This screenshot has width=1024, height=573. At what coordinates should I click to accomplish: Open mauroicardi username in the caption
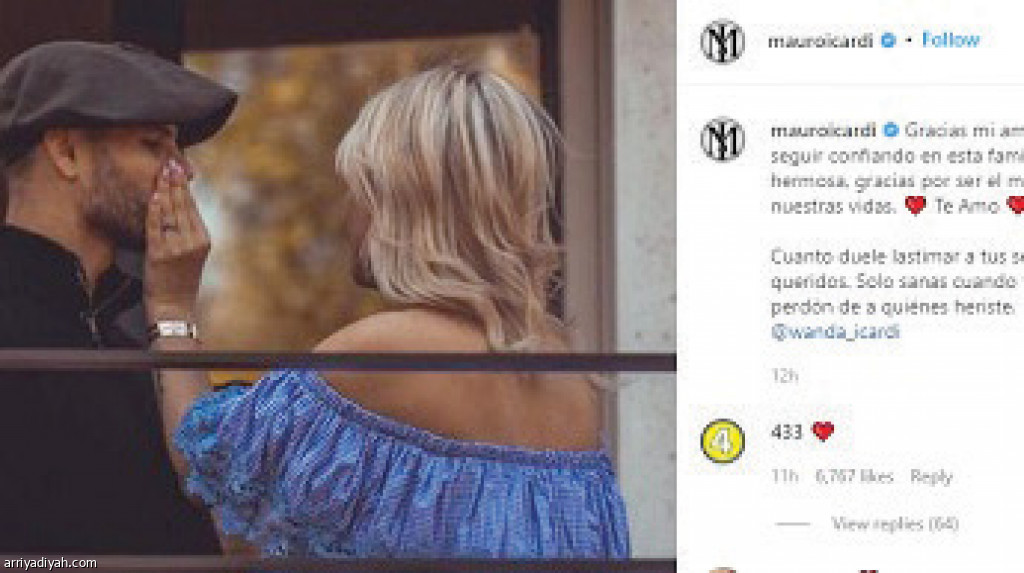point(823,131)
